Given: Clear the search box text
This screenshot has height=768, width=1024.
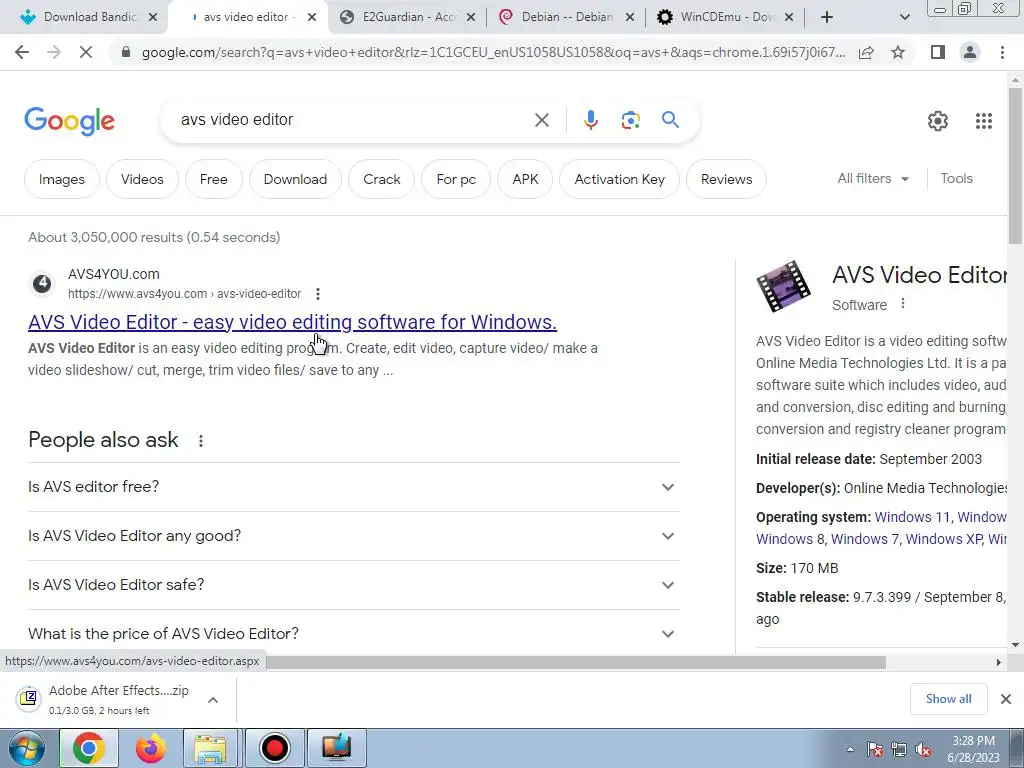Looking at the screenshot, I should click(x=541, y=120).
